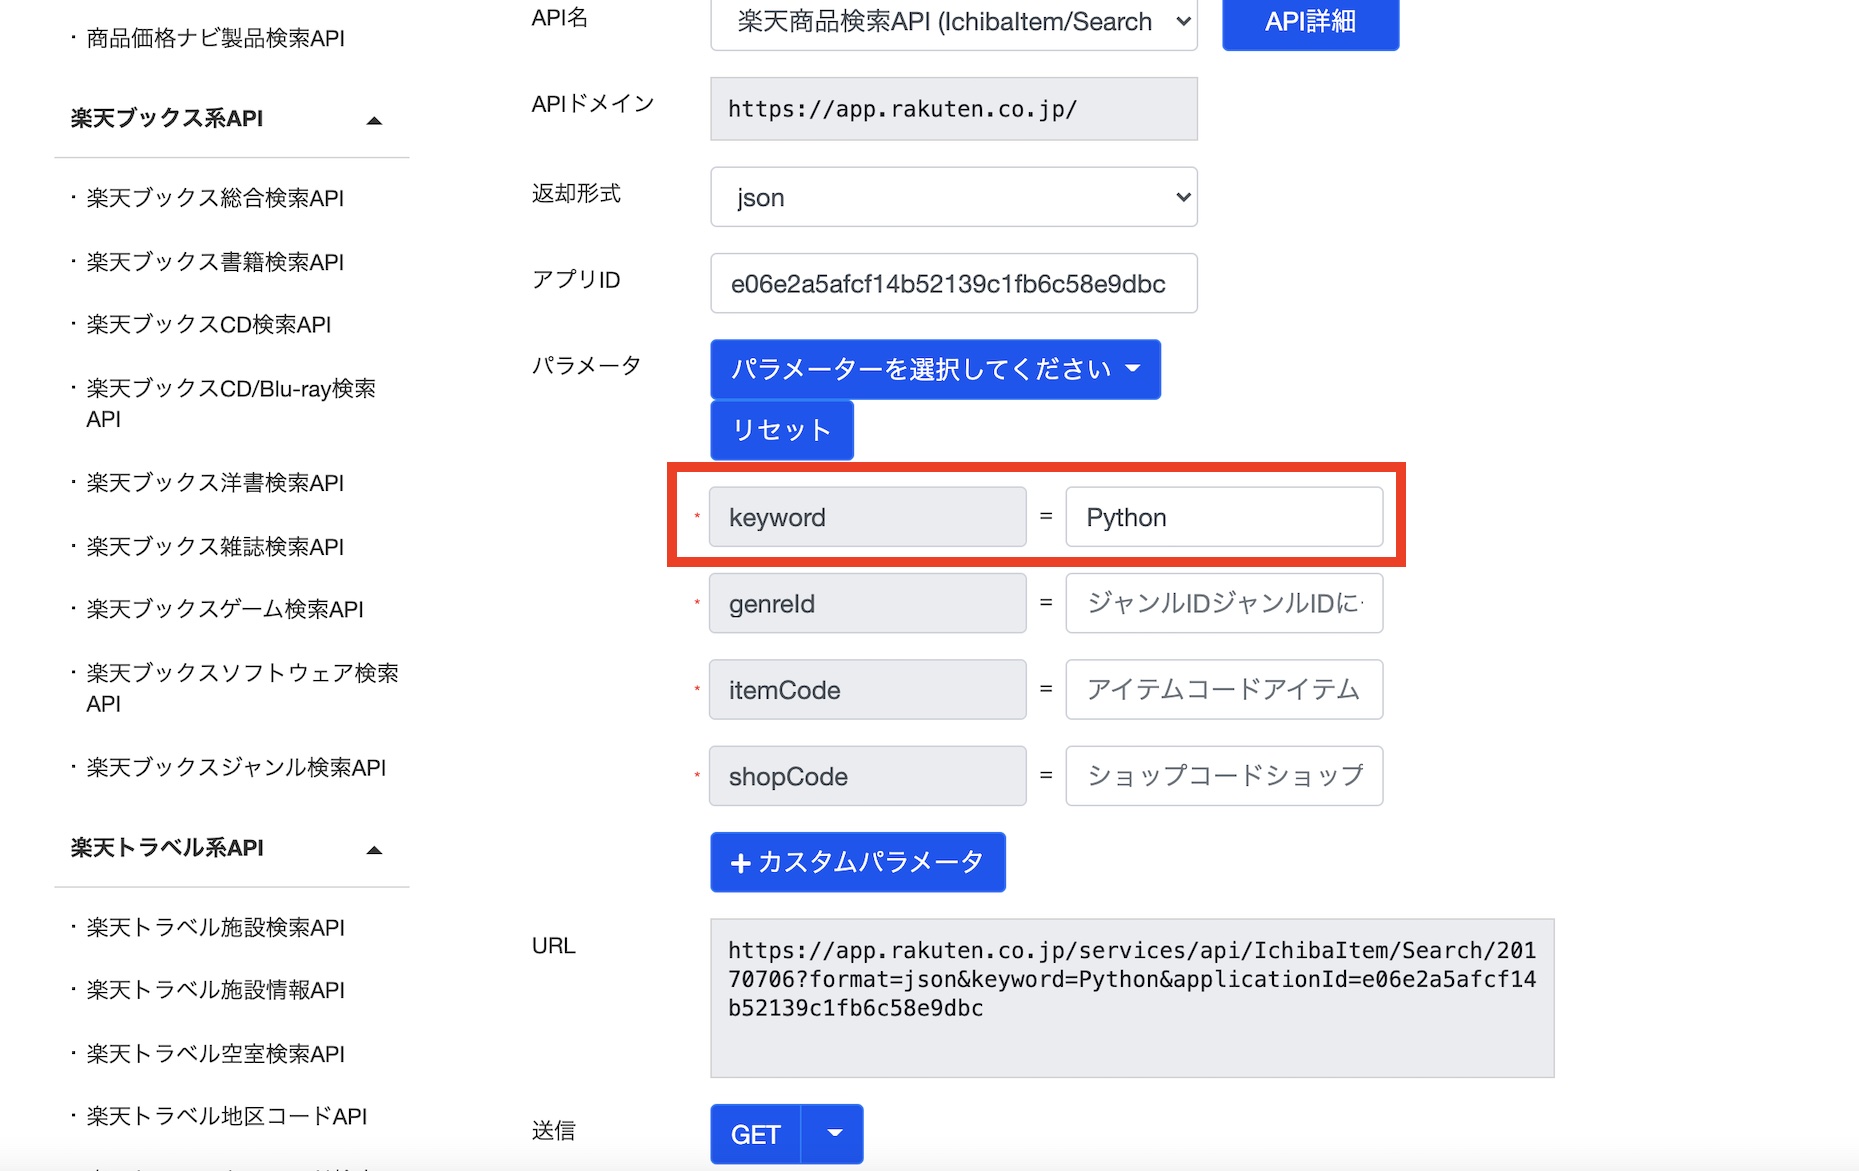Click the keyword value field containing Python
1859x1171 pixels.
pyautogui.click(x=1224, y=517)
